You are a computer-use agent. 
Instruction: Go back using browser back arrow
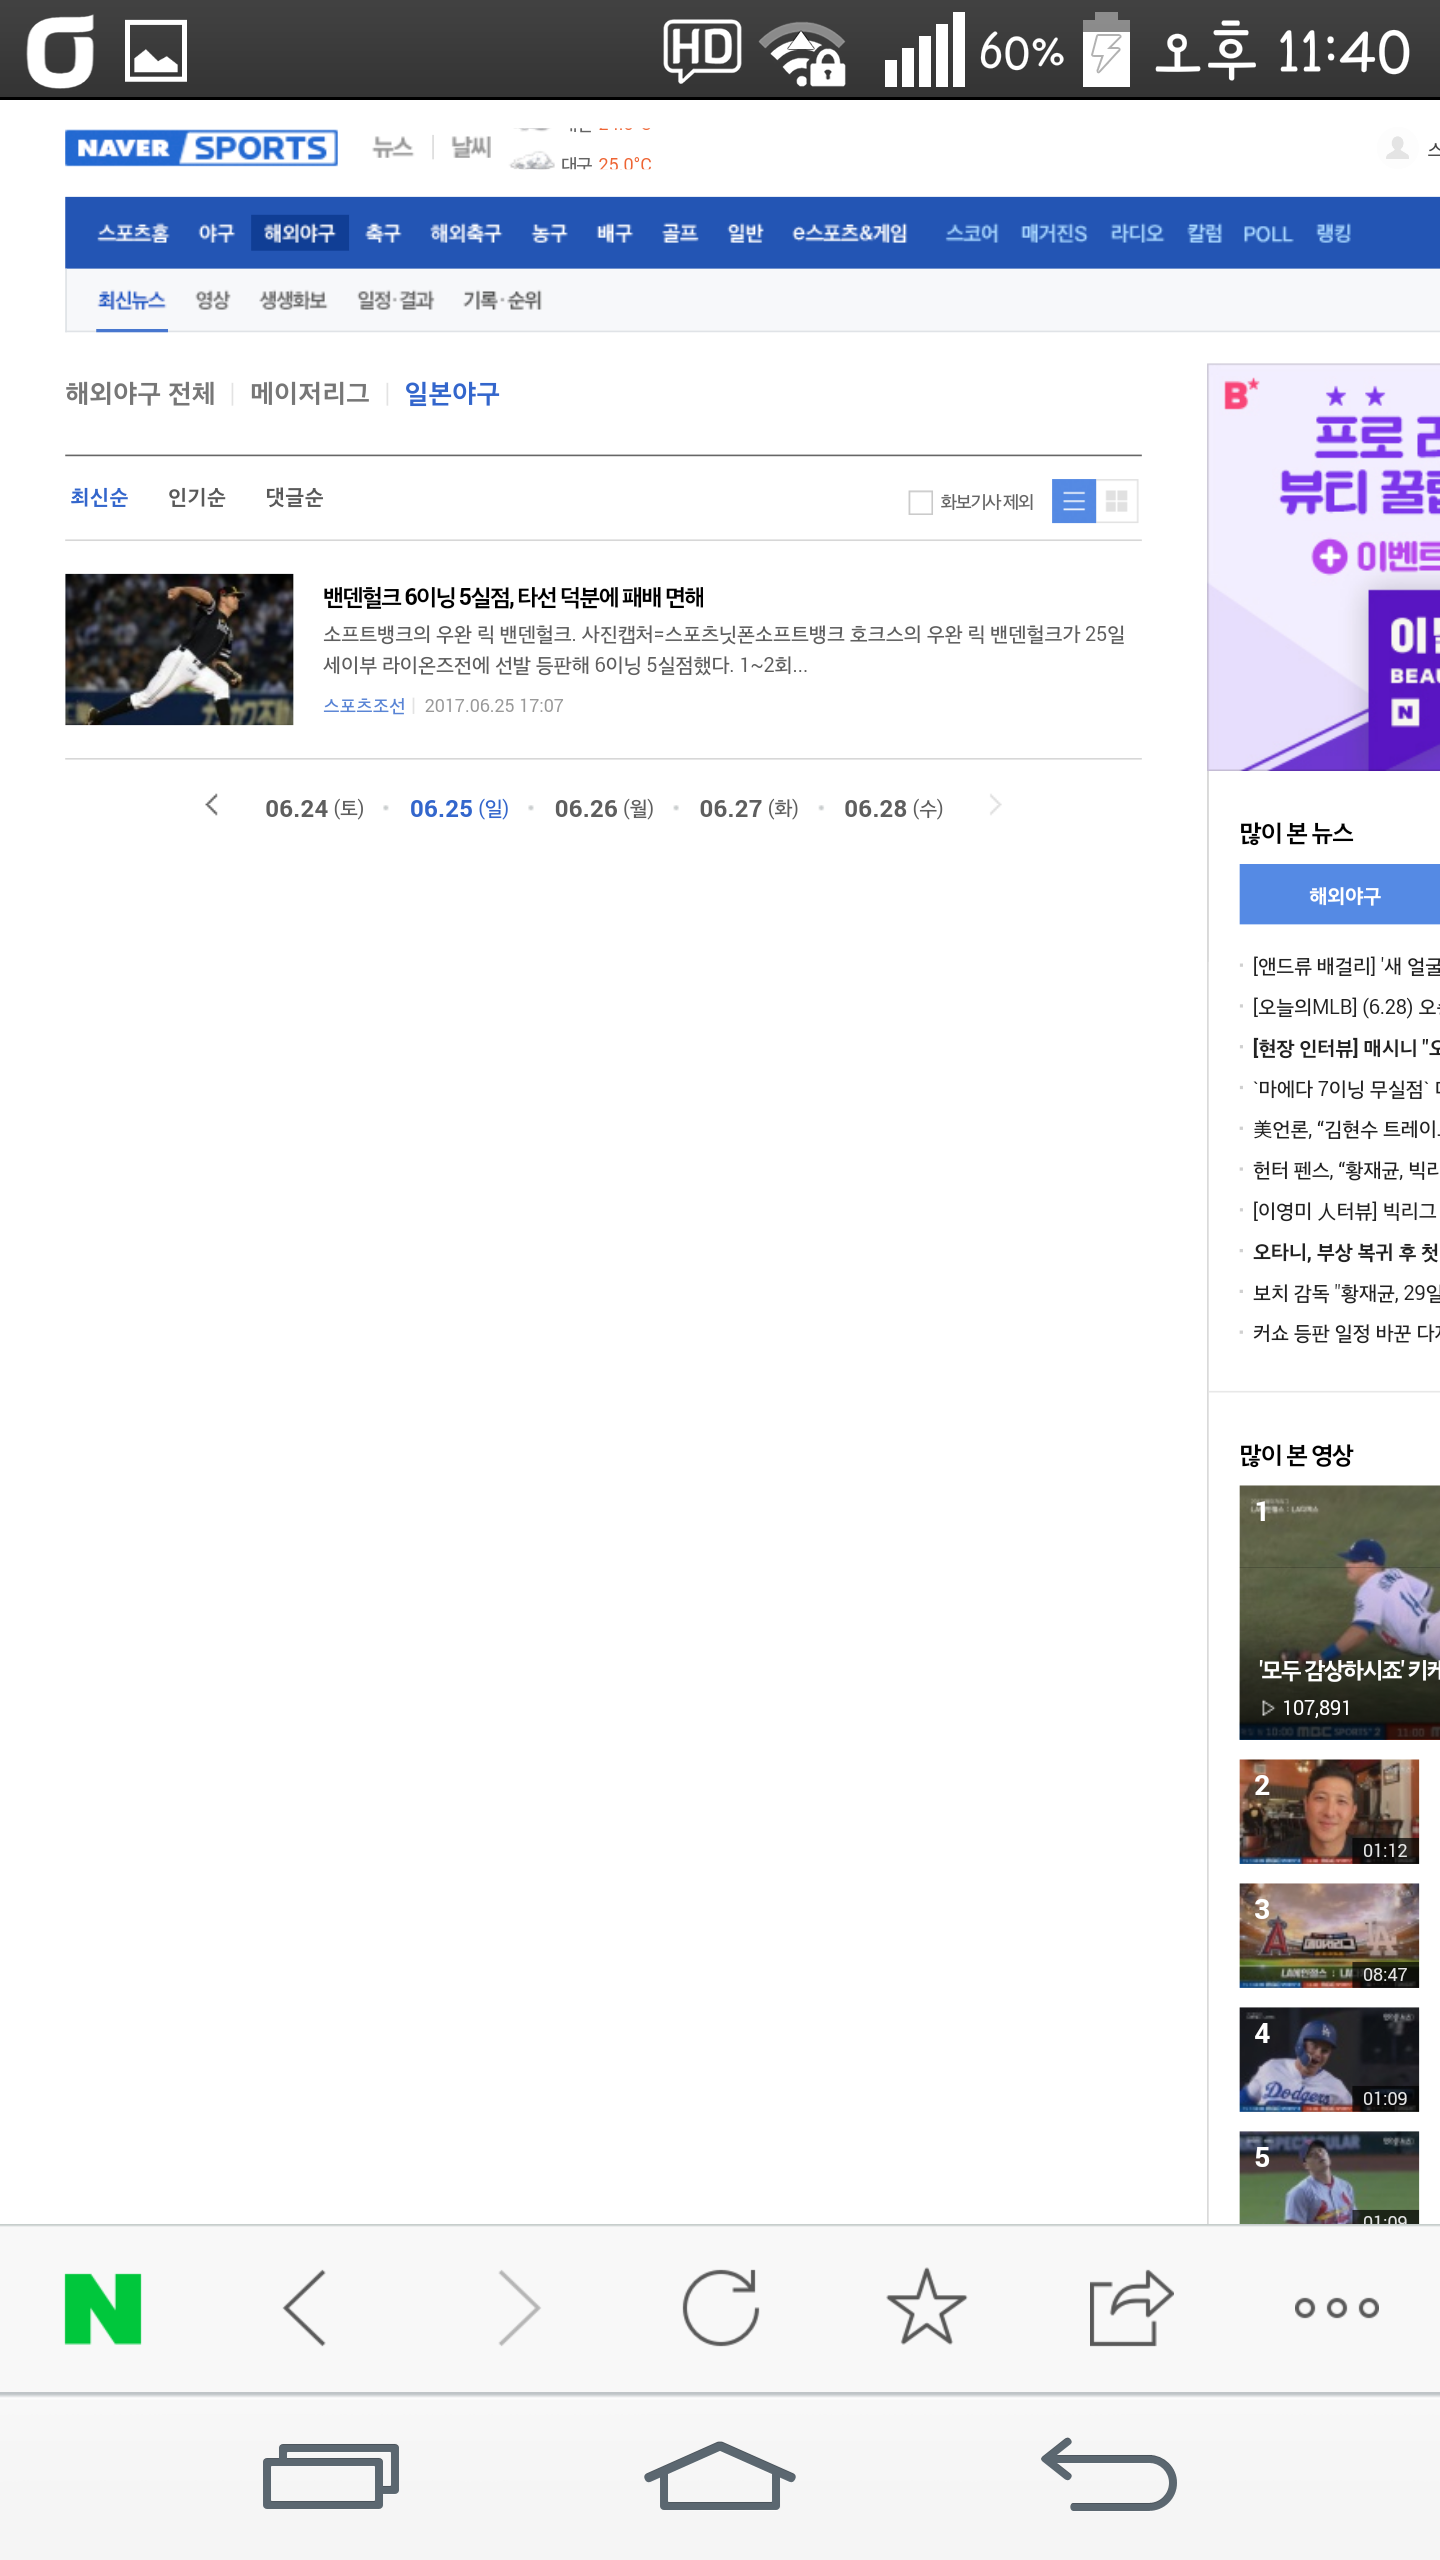305,2308
